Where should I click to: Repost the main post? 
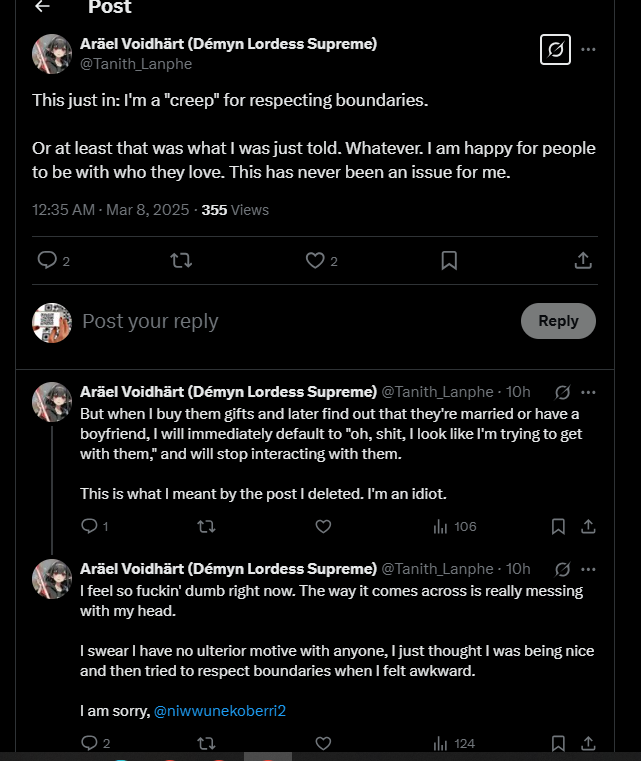pos(181,261)
